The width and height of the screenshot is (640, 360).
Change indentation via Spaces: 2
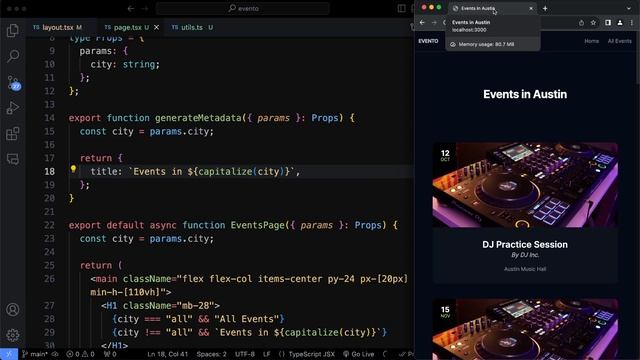(211, 354)
